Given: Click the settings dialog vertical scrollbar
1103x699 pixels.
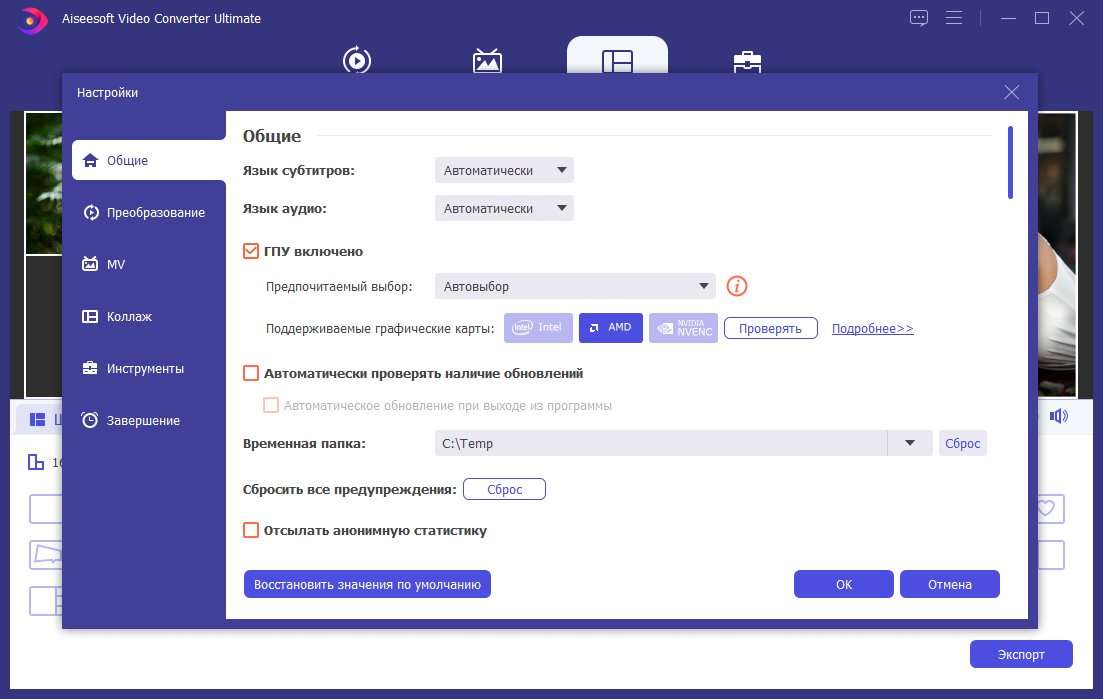Looking at the screenshot, I should [x=1011, y=163].
